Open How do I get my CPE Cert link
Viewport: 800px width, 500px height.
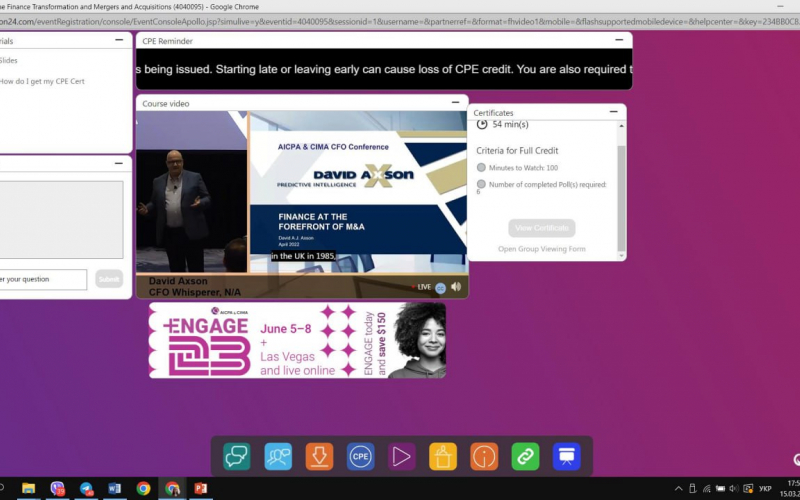[42, 81]
